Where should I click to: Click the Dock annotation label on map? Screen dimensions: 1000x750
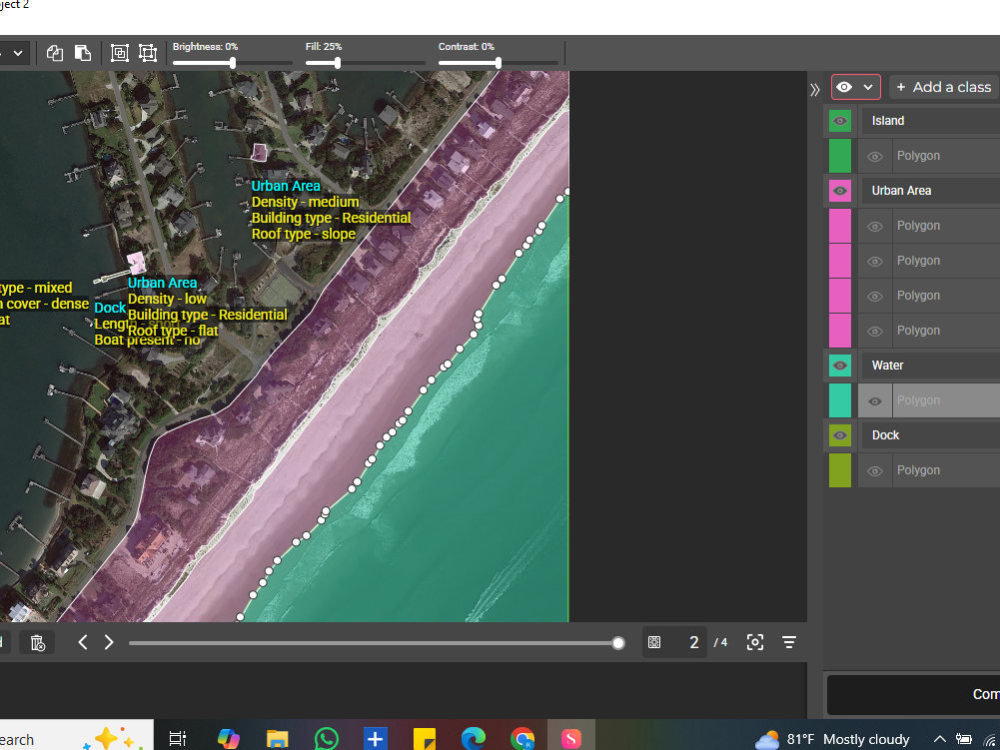point(110,308)
